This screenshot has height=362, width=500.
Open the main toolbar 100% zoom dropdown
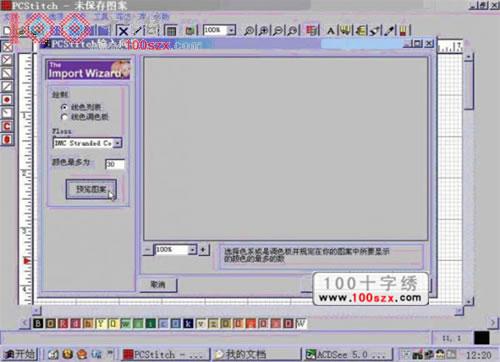(x=231, y=30)
